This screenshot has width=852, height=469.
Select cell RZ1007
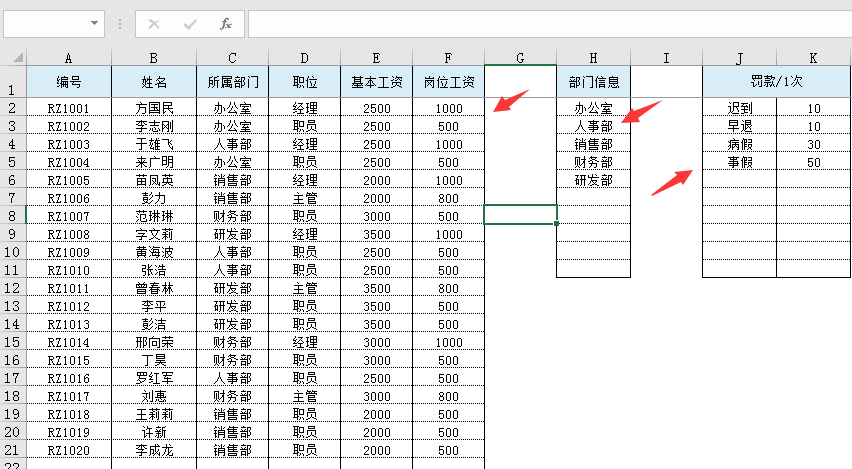[x=68, y=216]
